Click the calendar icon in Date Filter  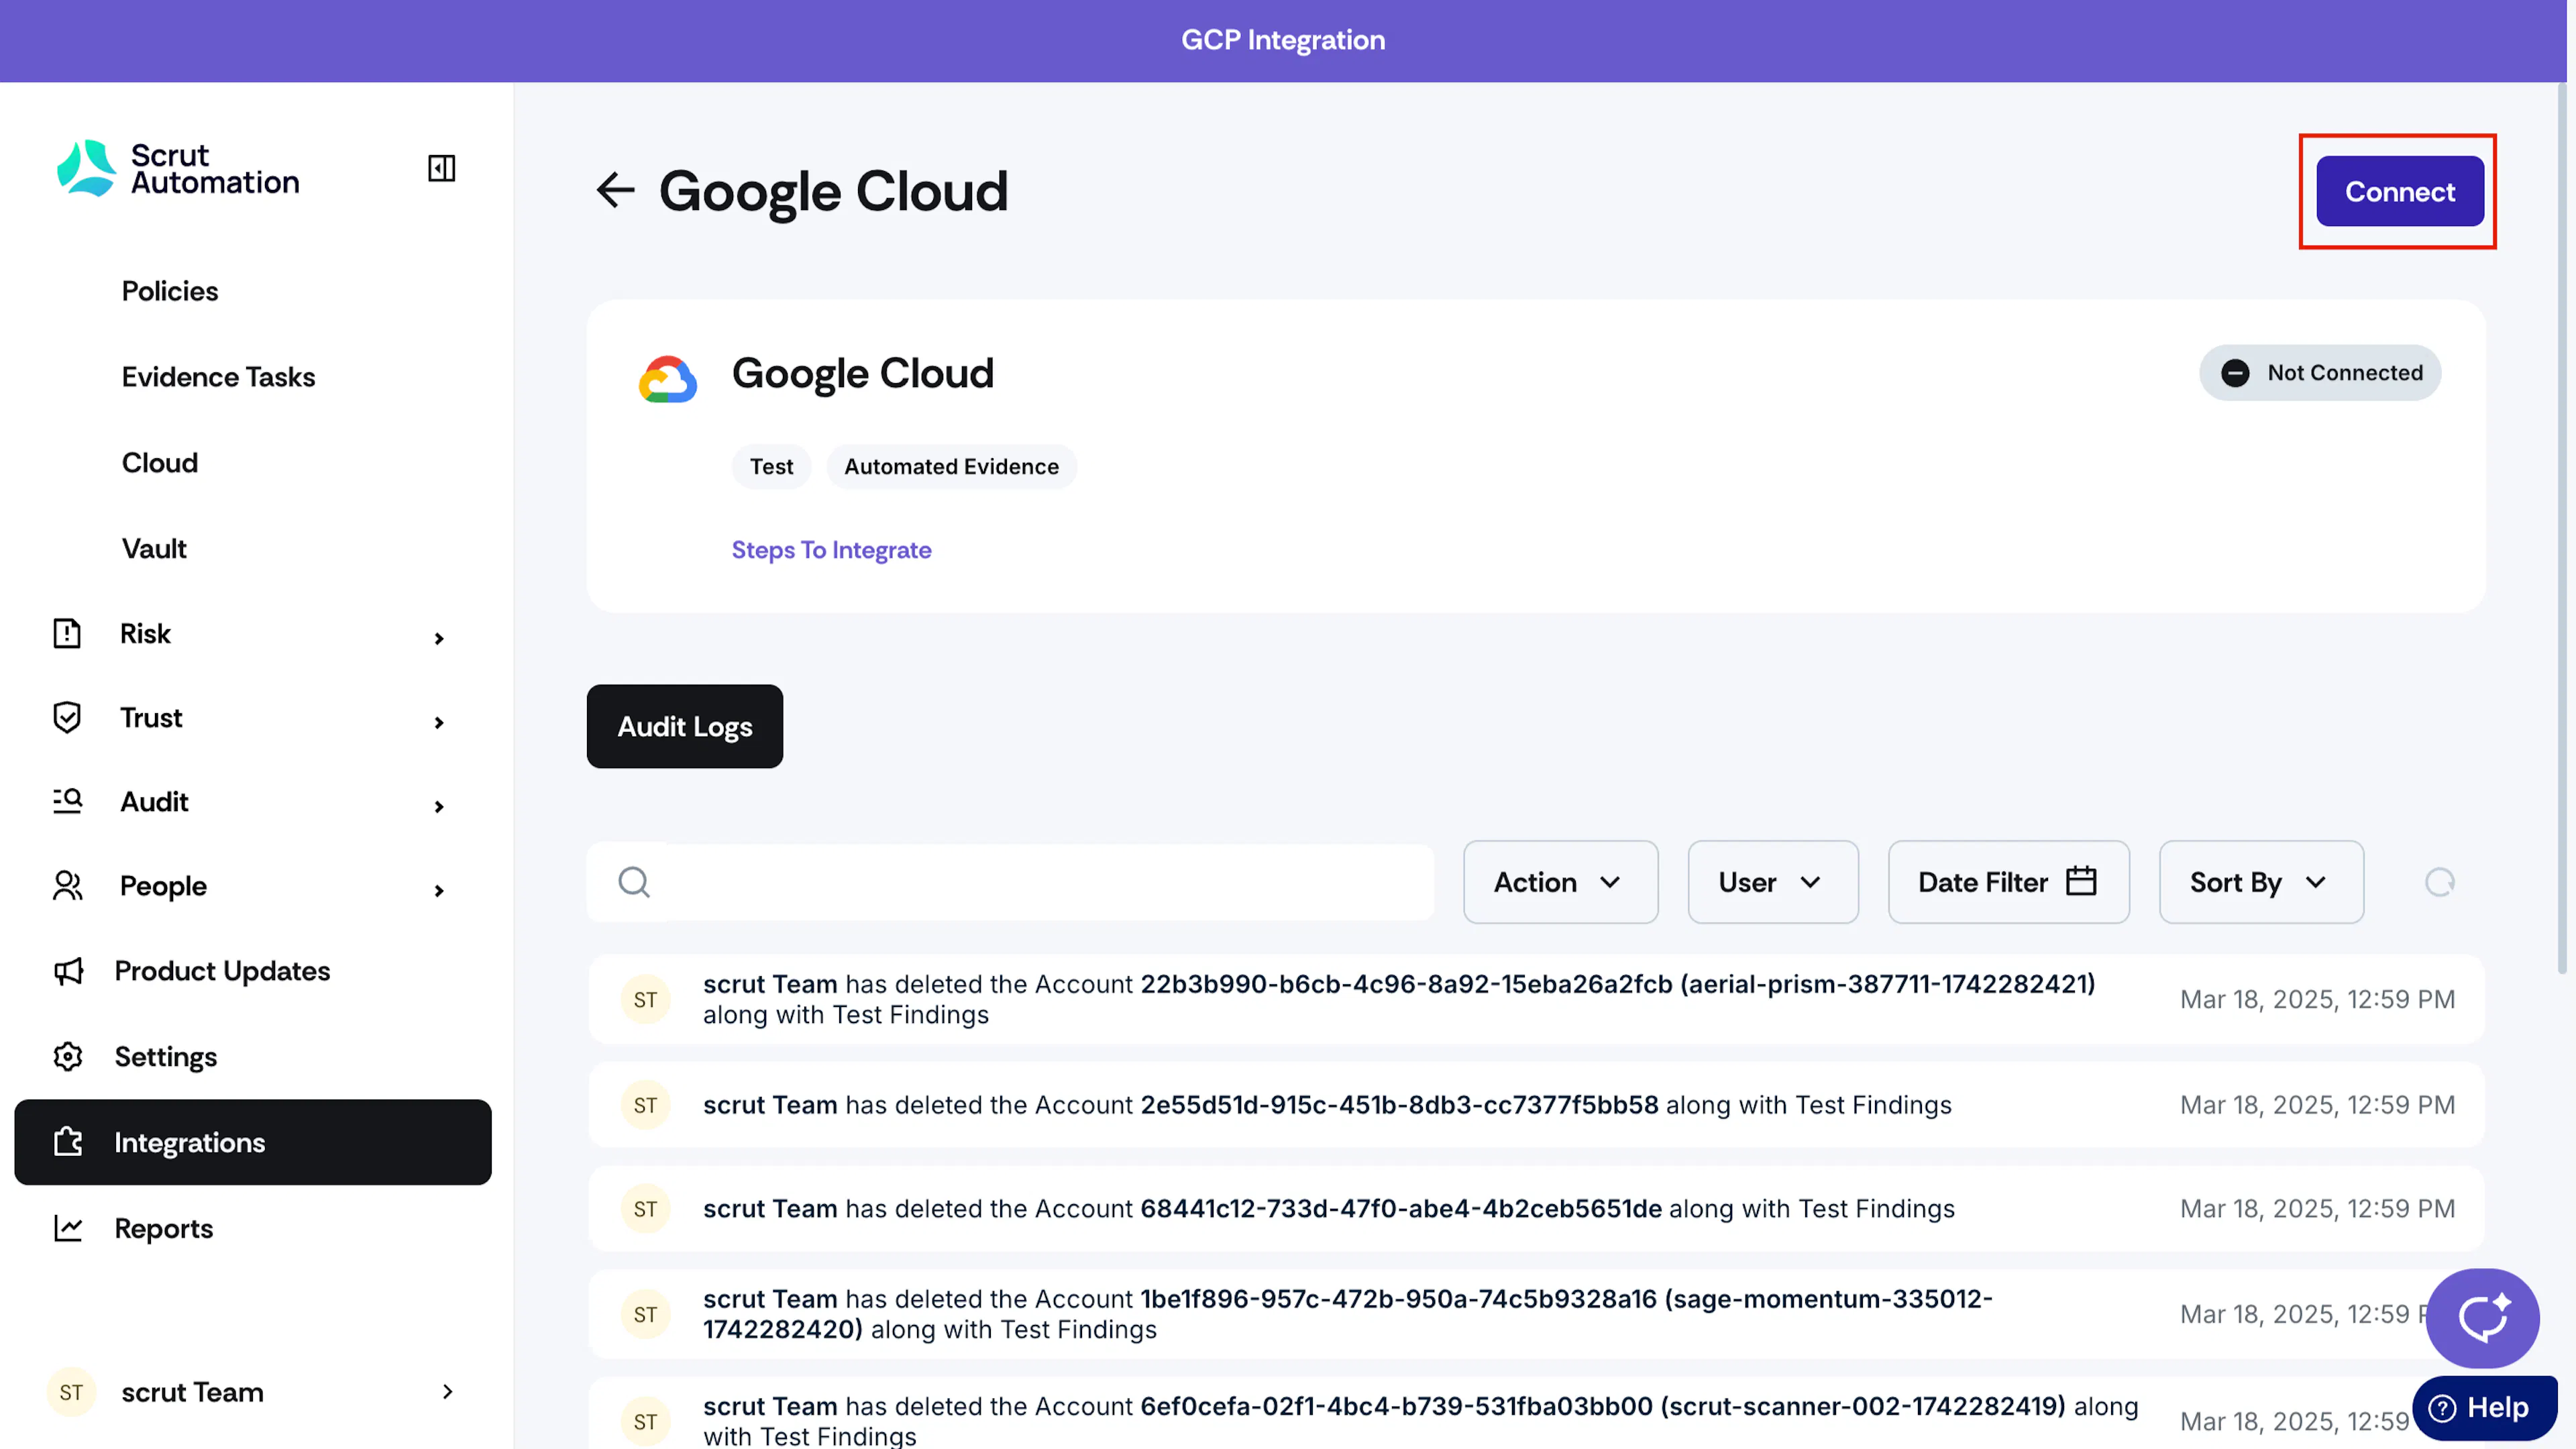[2081, 881]
